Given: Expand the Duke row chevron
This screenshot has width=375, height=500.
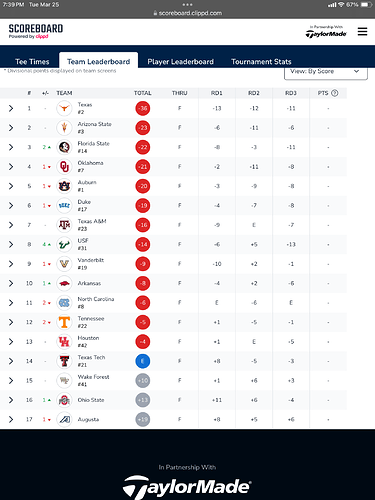Looking at the screenshot, I should 11,205.
